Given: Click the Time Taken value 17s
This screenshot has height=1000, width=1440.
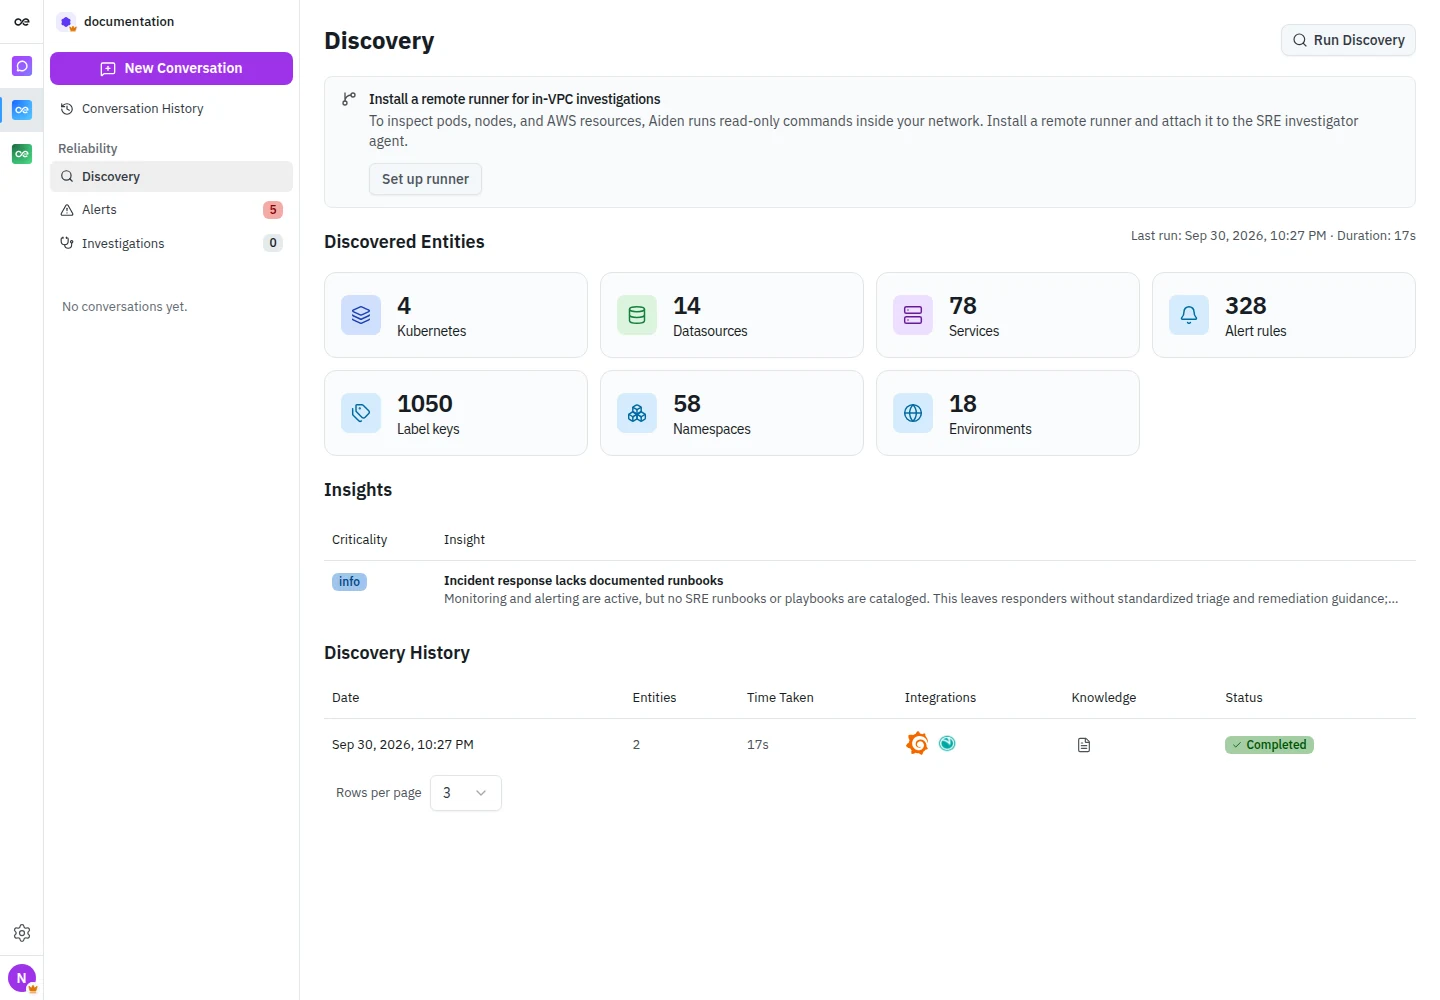Looking at the screenshot, I should tap(758, 745).
